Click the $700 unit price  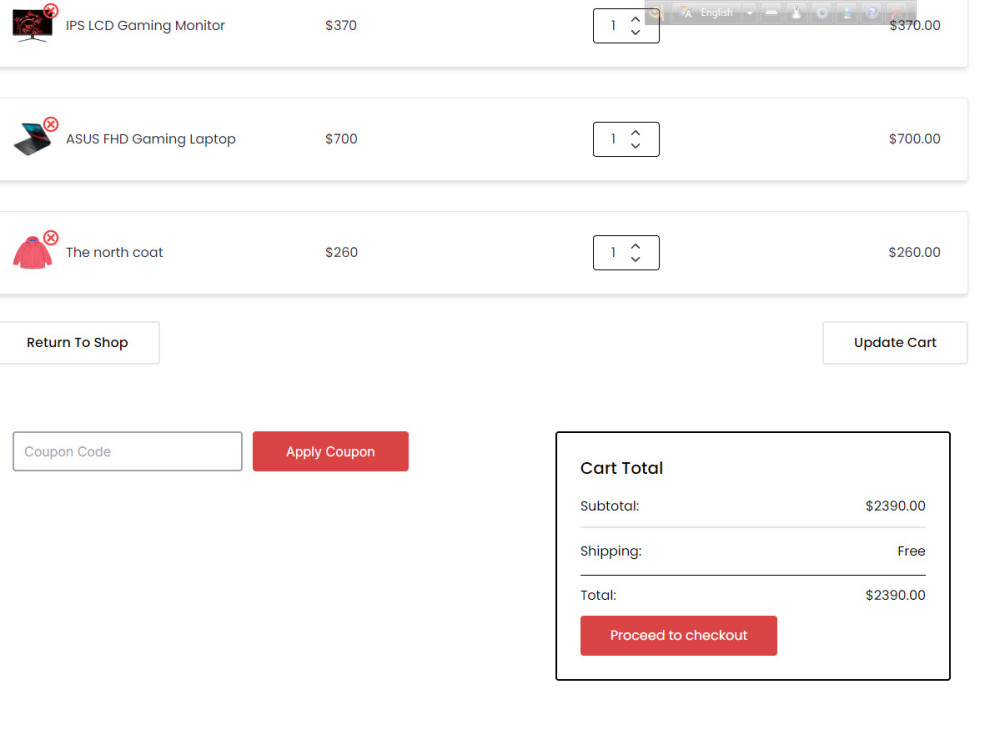(341, 139)
